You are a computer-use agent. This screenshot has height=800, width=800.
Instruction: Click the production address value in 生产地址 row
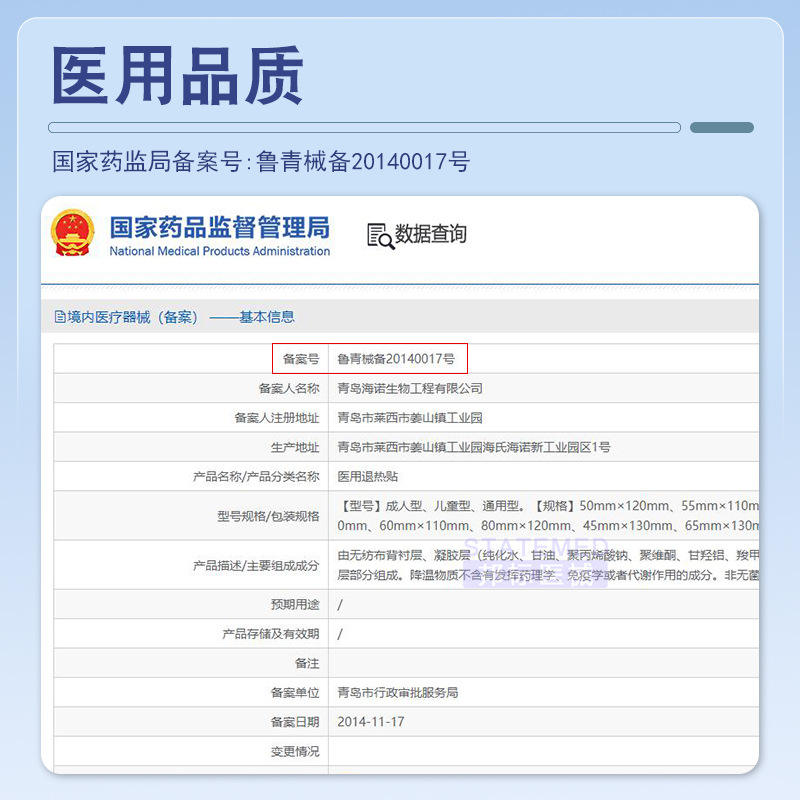point(474,447)
